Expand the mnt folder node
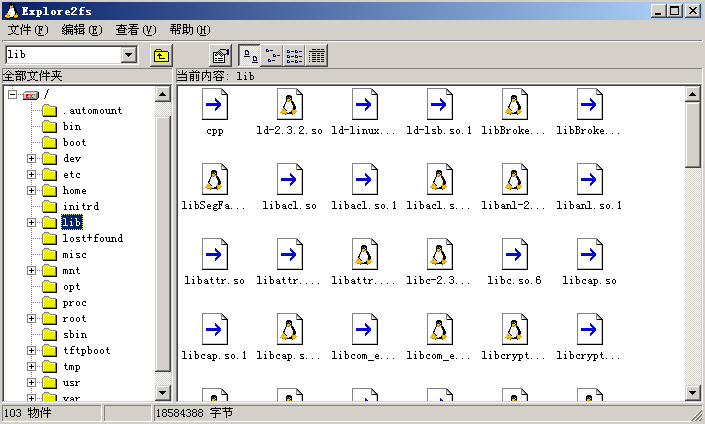705x424 pixels. click(31, 271)
